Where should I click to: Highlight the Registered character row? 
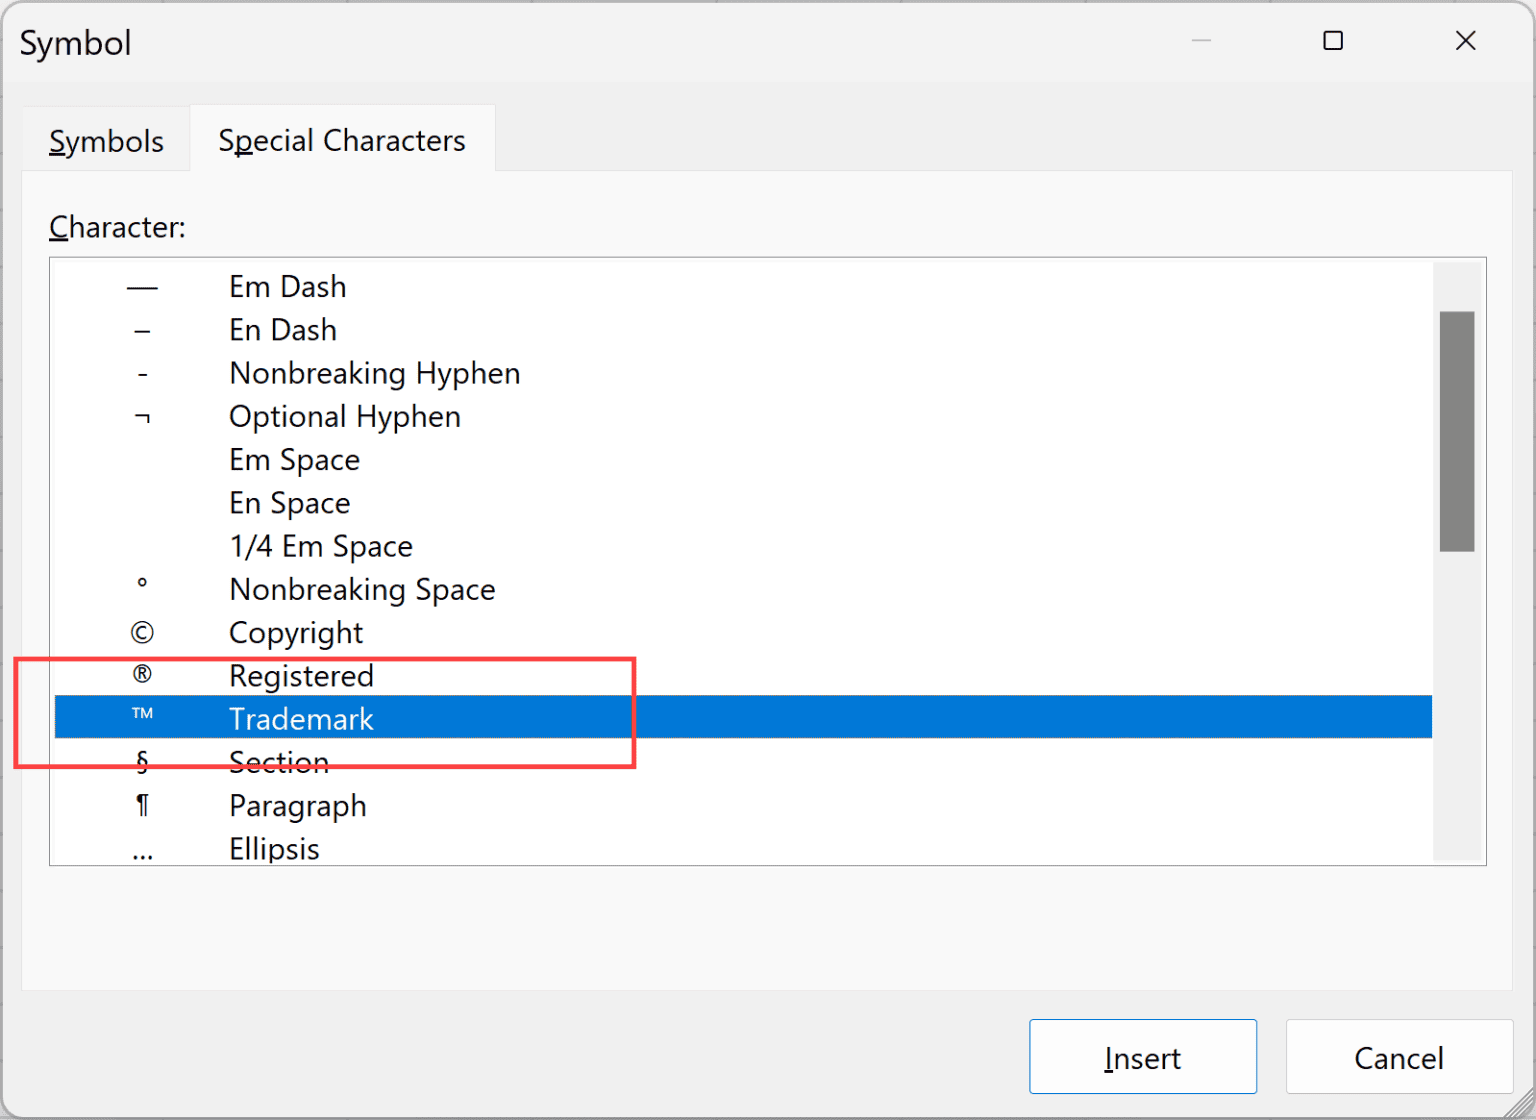click(x=301, y=675)
